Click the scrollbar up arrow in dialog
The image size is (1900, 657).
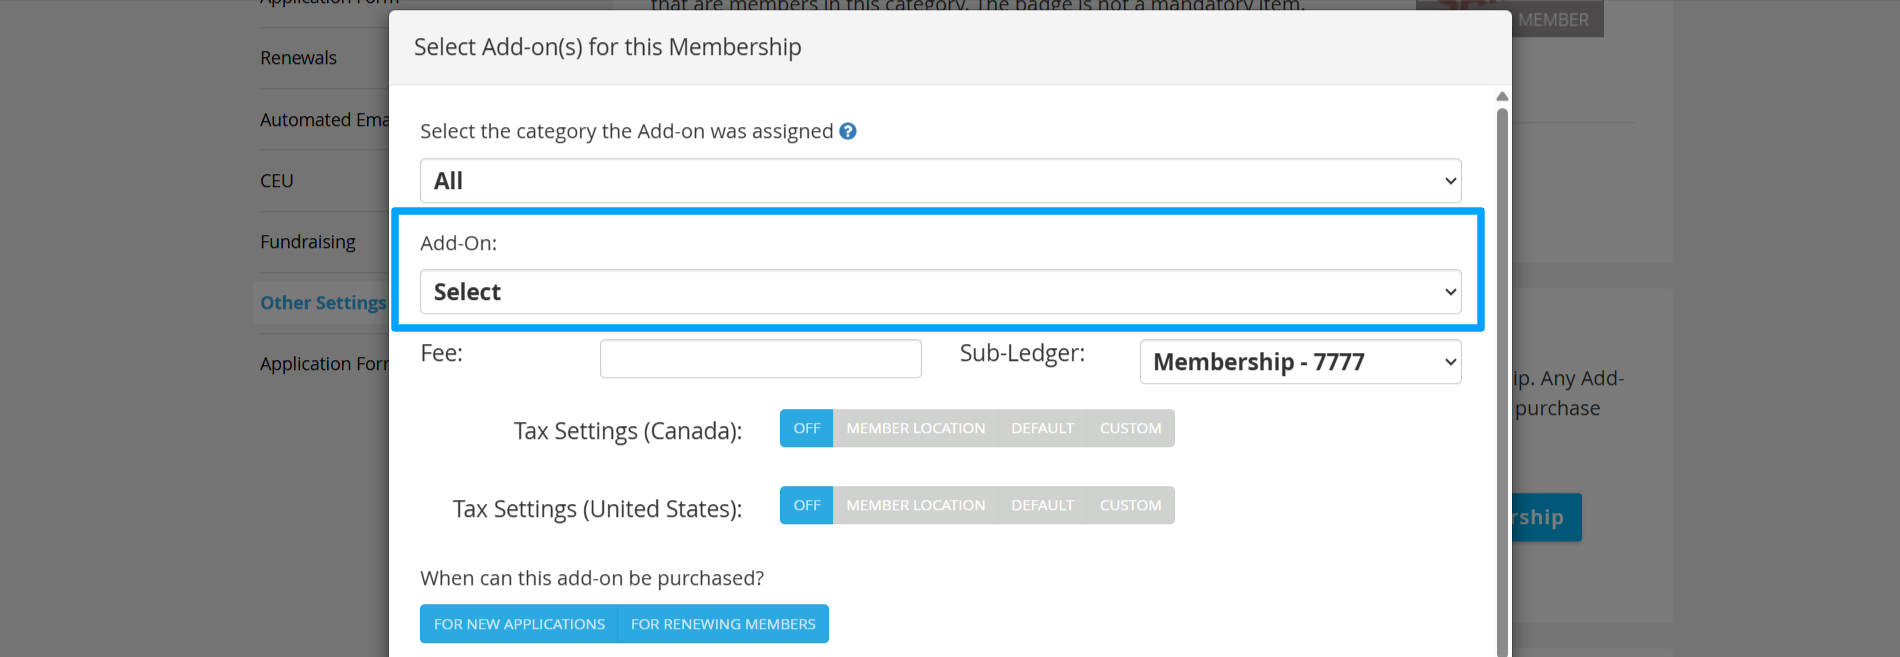[1502, 97]
